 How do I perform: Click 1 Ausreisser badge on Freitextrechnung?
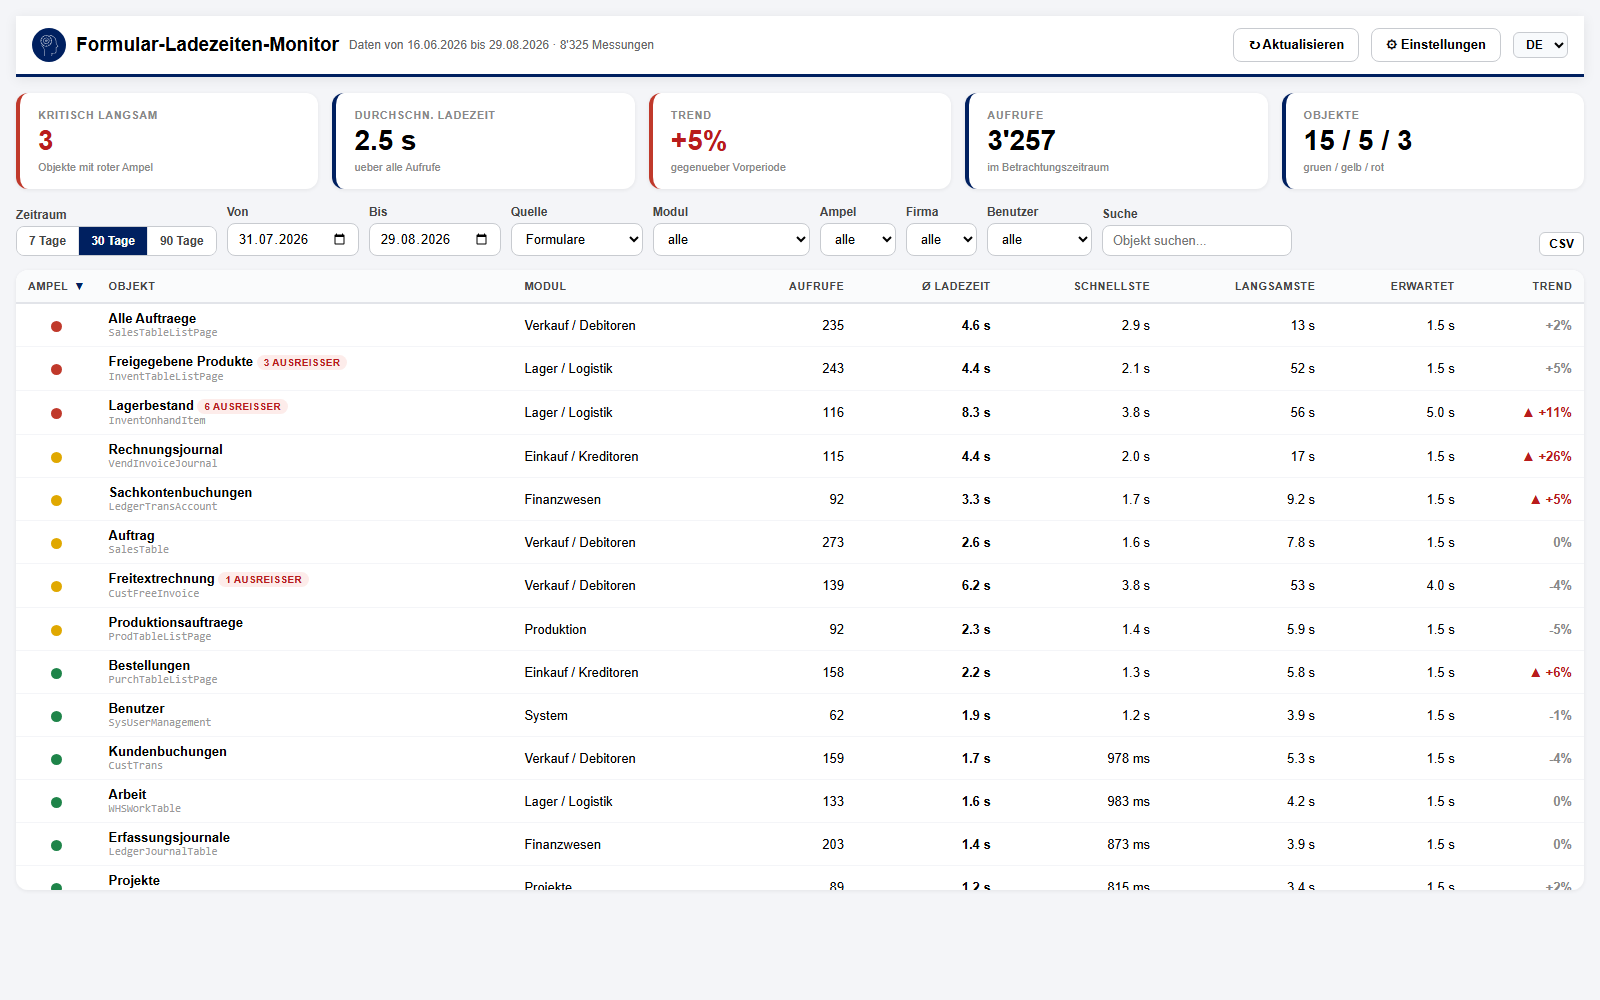click(x=264, y=580)
